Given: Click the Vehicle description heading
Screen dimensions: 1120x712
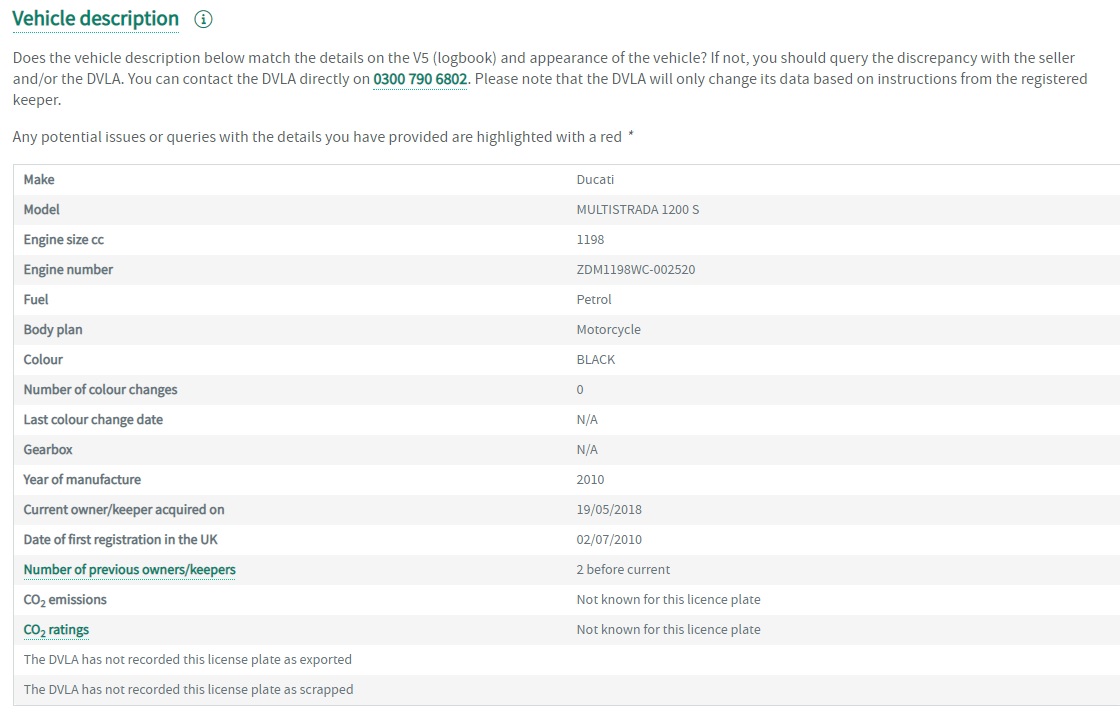Looking at the screenshot, I should (95, 19).
